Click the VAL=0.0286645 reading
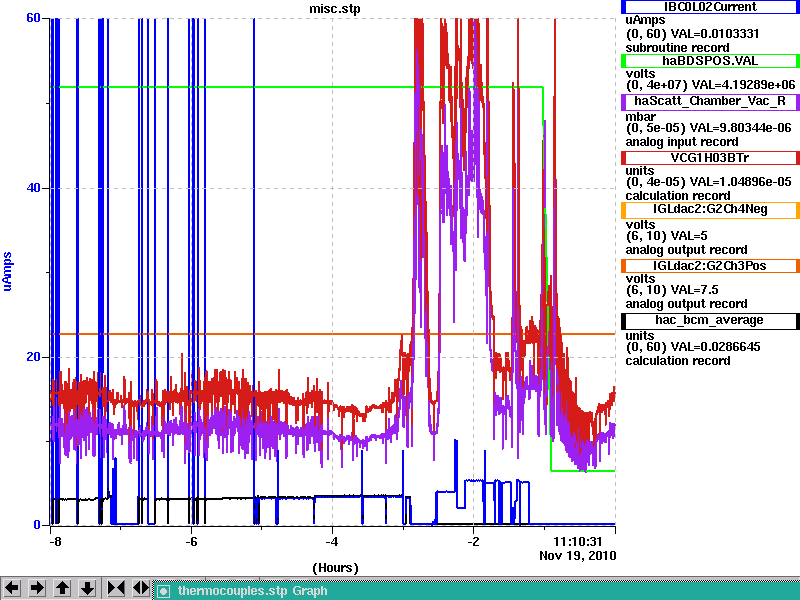Viewport: 800px width, 600px height. [715, 347]
